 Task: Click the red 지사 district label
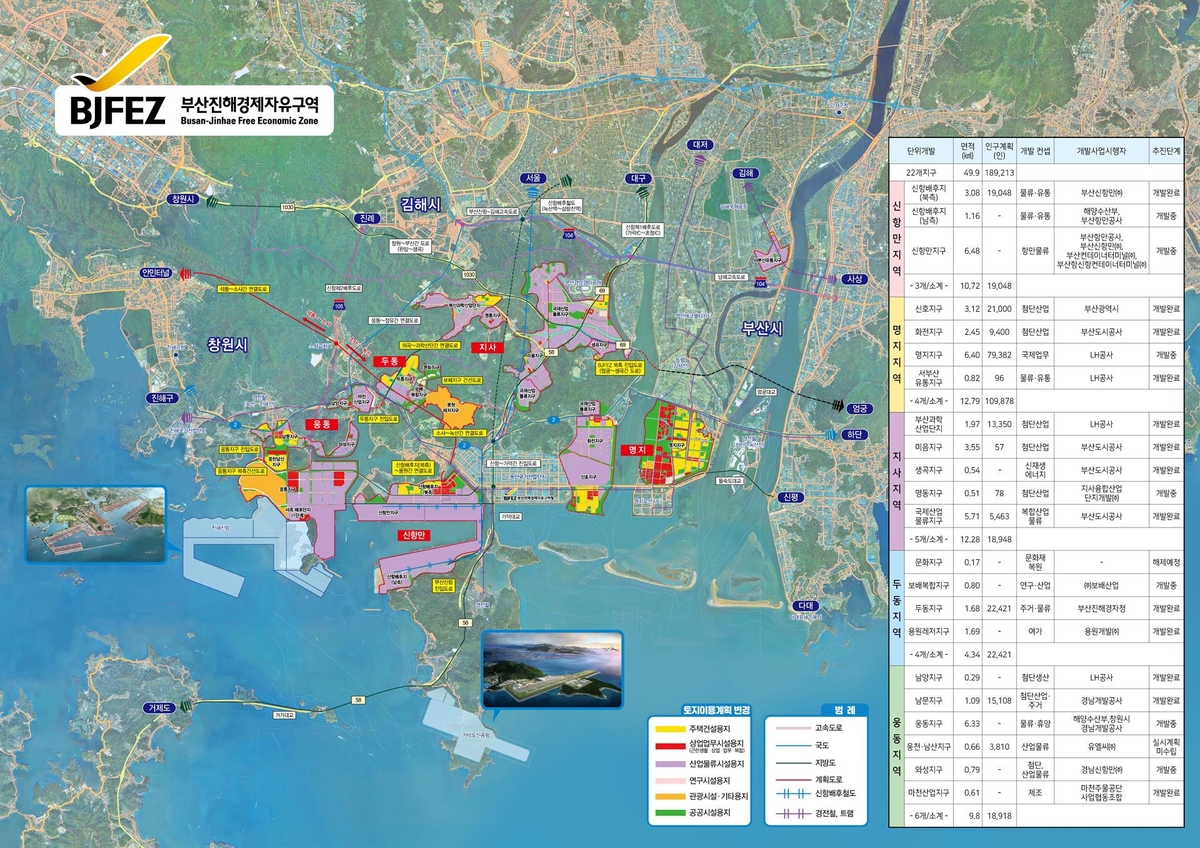[488, 348]
